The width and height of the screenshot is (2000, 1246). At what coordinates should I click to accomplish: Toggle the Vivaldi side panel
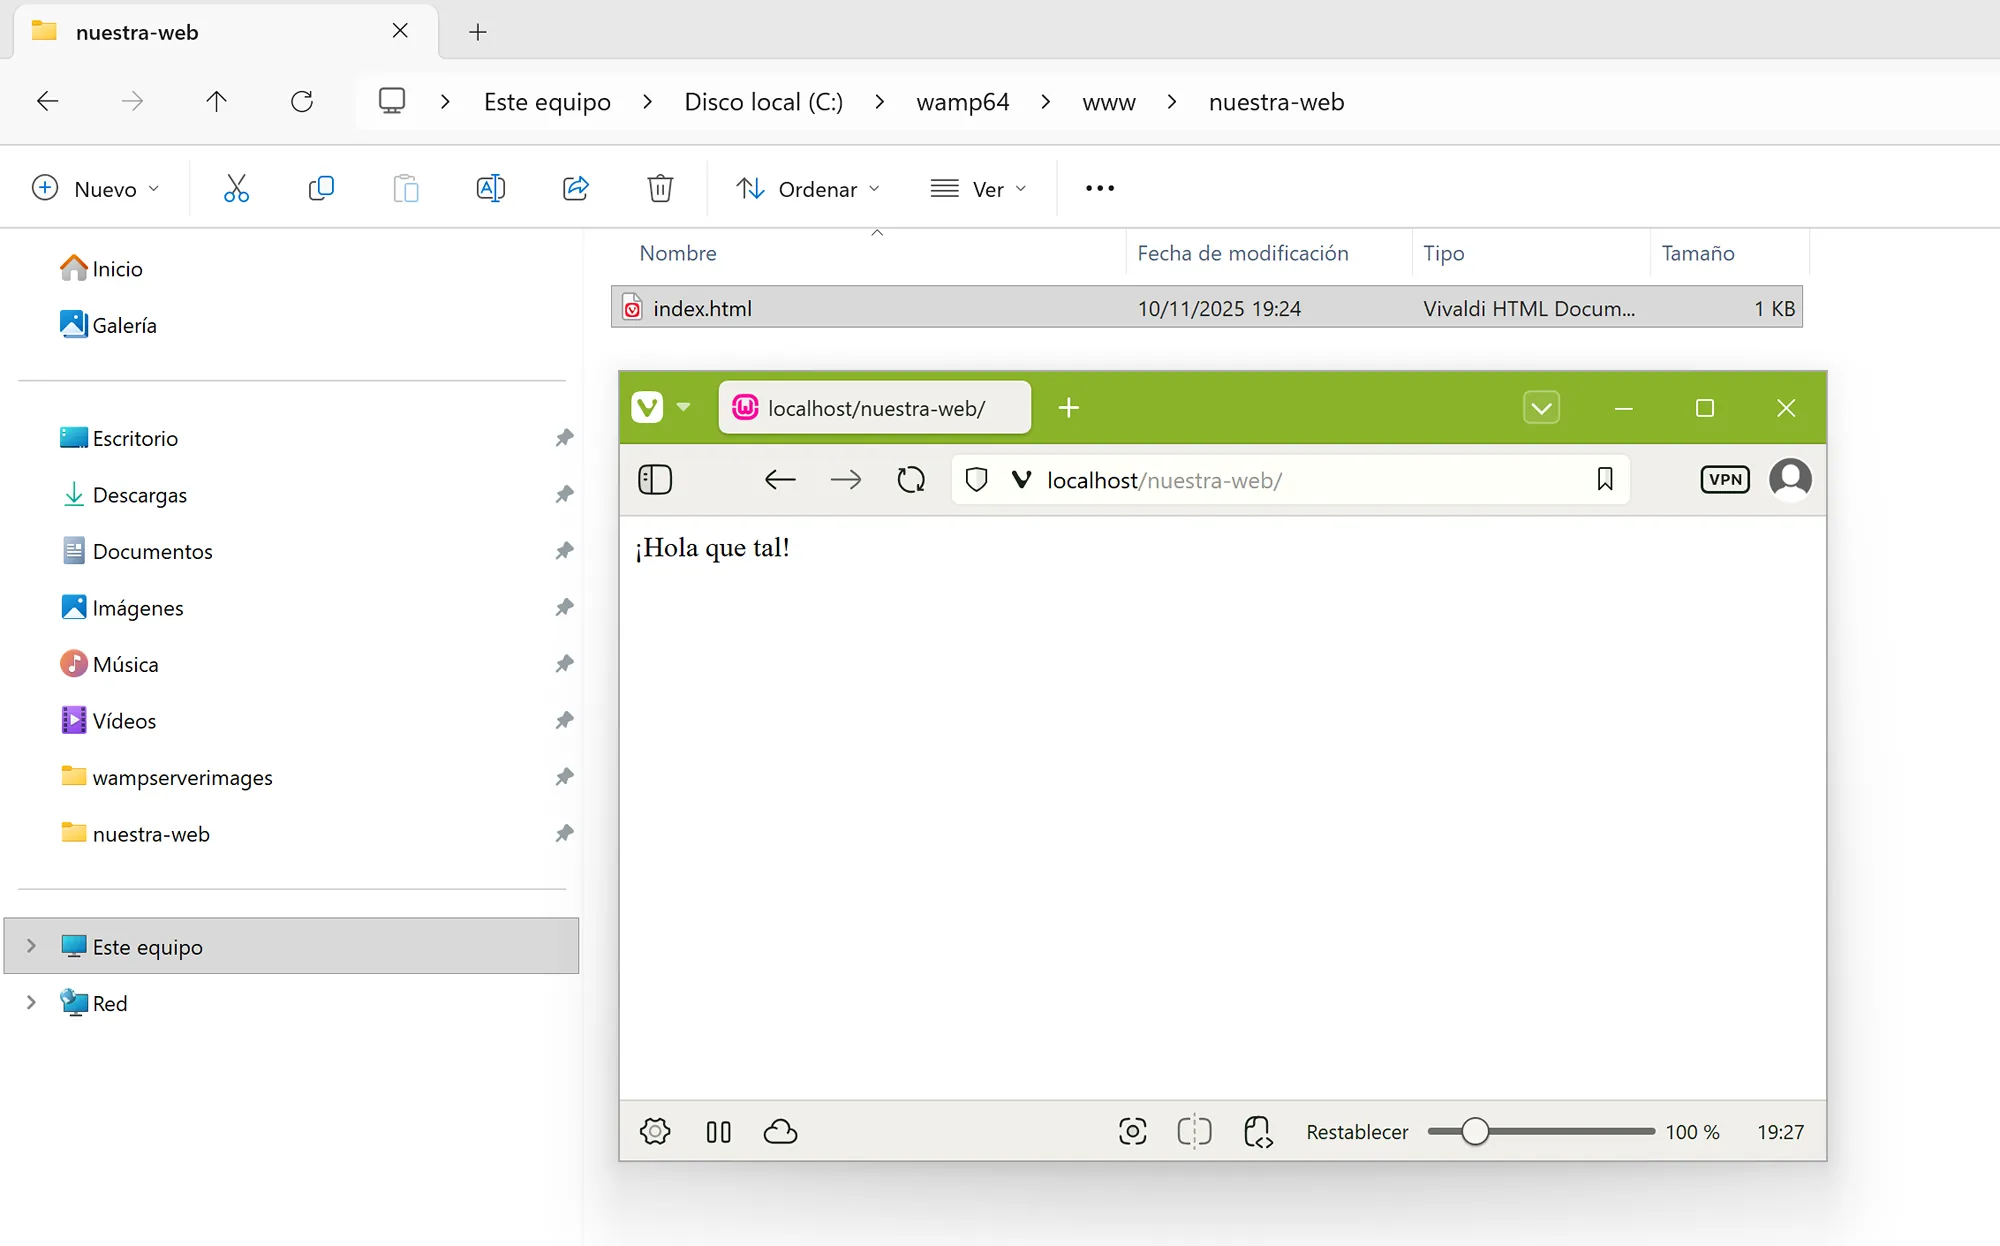click(x=655, y=480)
